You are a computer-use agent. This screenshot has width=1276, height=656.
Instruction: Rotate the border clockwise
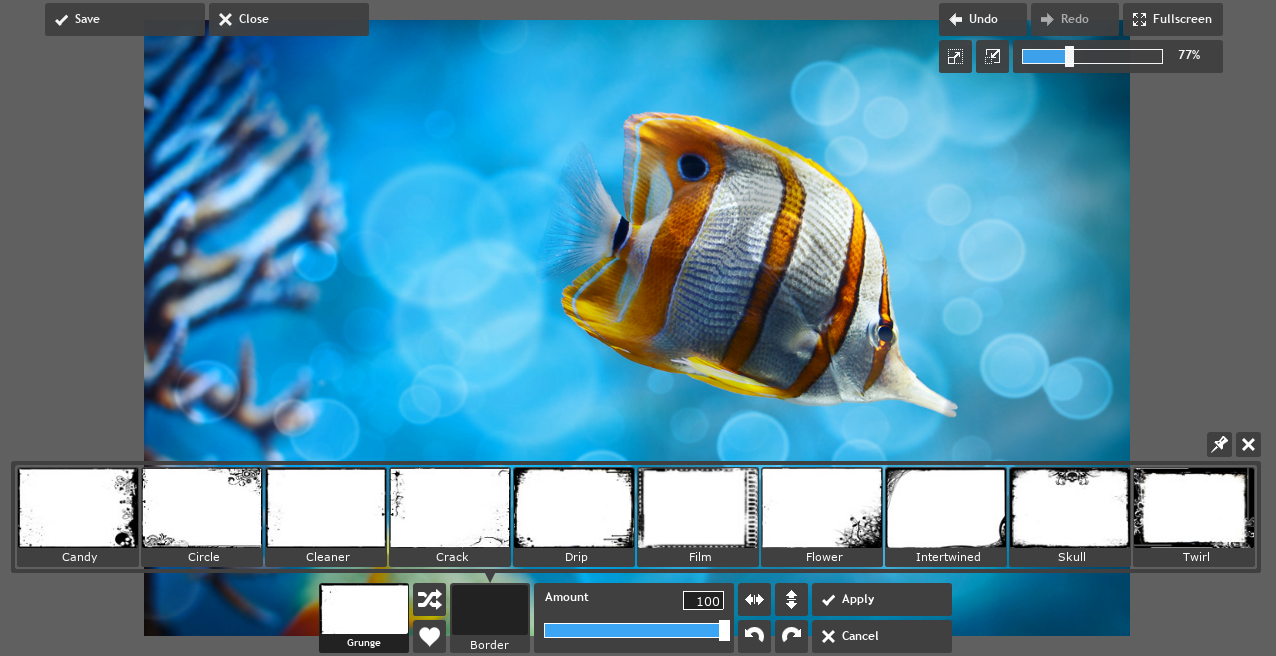[791, 636]
